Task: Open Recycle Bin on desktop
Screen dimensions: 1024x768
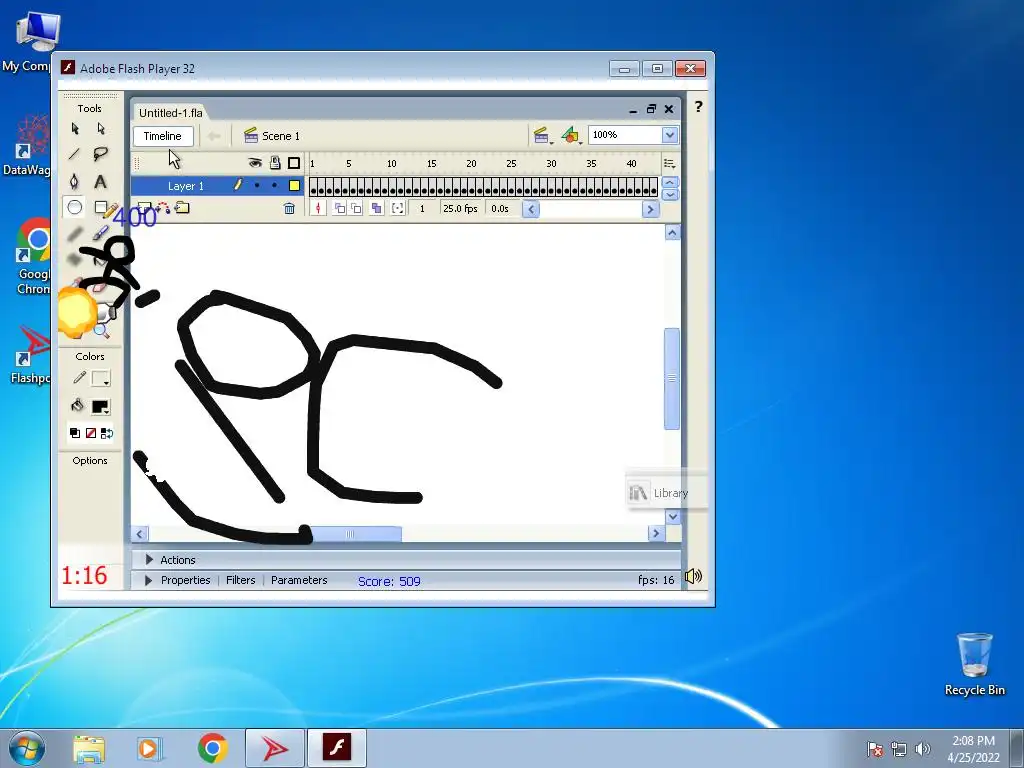Action: [x=974, y=664]
